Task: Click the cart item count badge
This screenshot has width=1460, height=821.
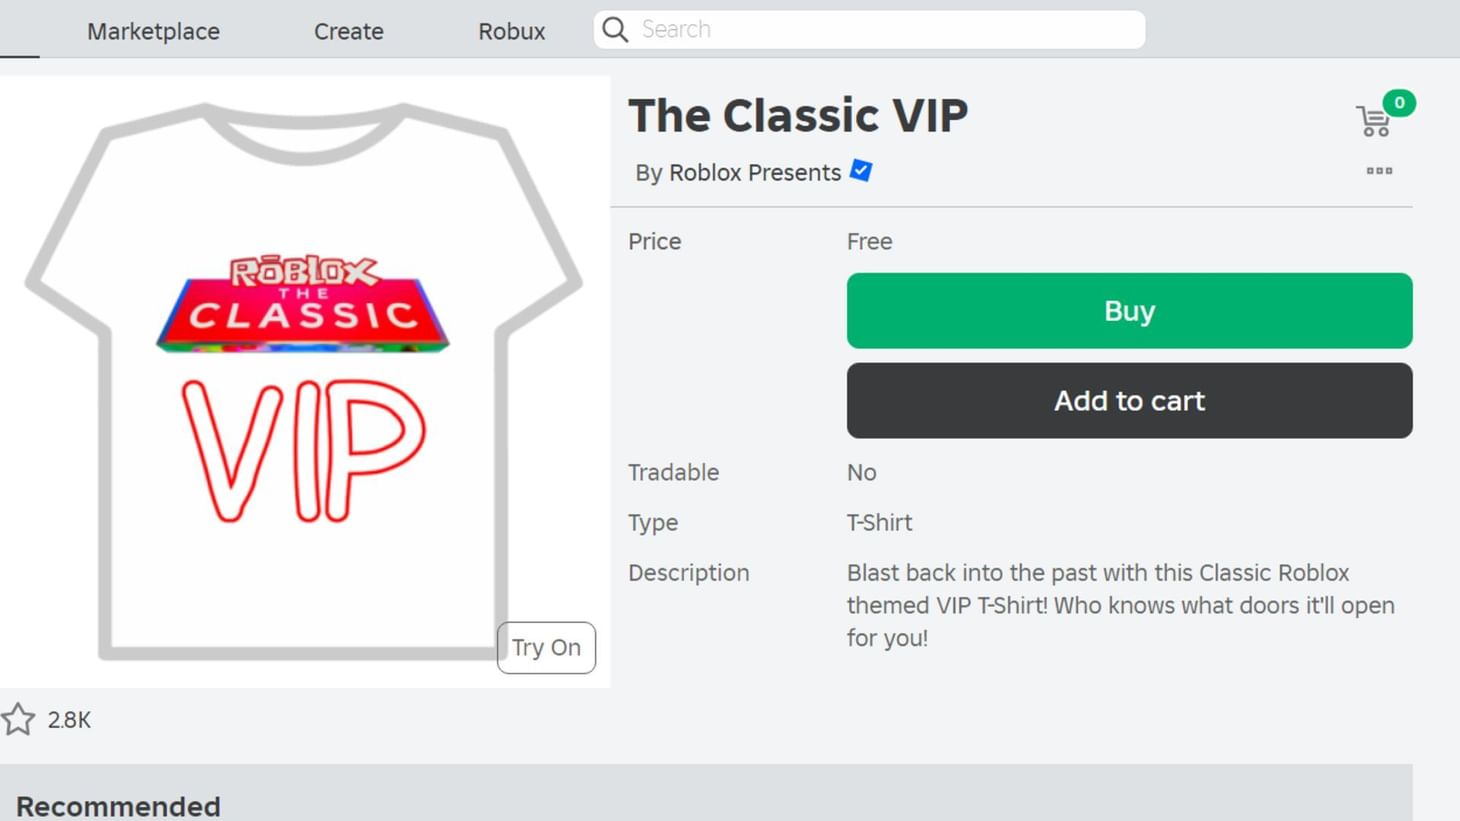Action: point(1399,102)
